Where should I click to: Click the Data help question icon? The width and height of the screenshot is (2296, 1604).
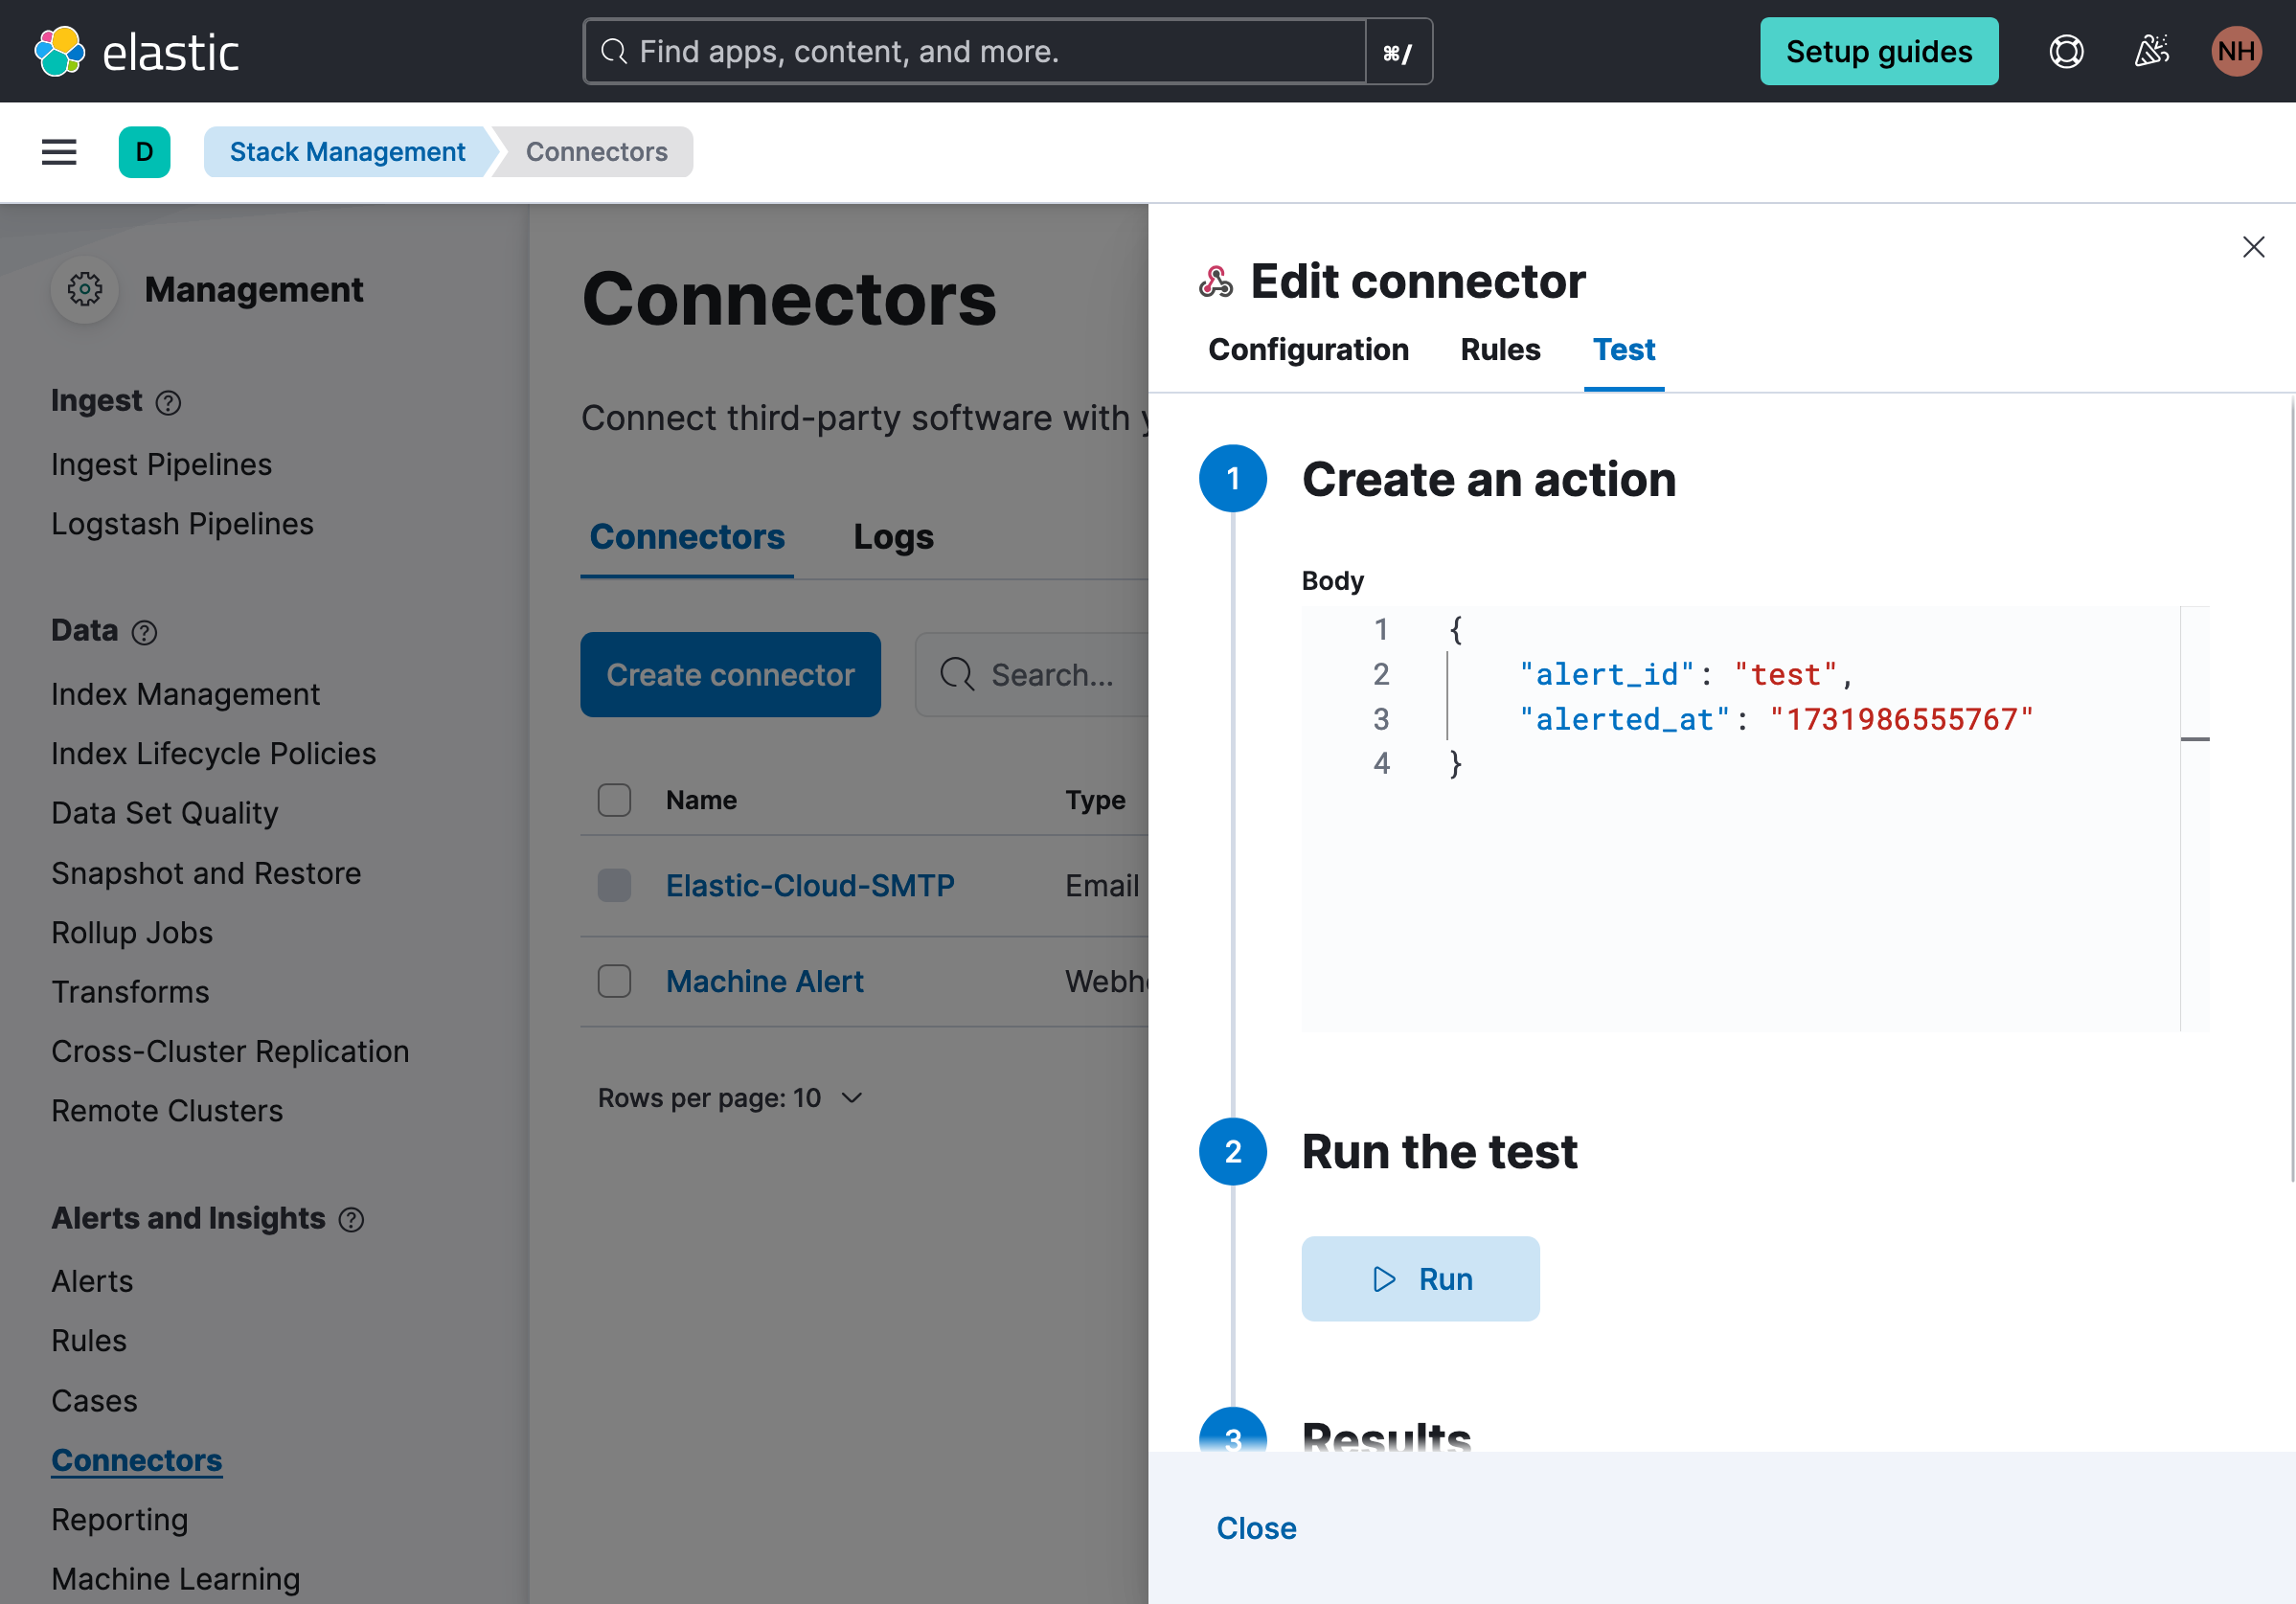click(144, 632)
